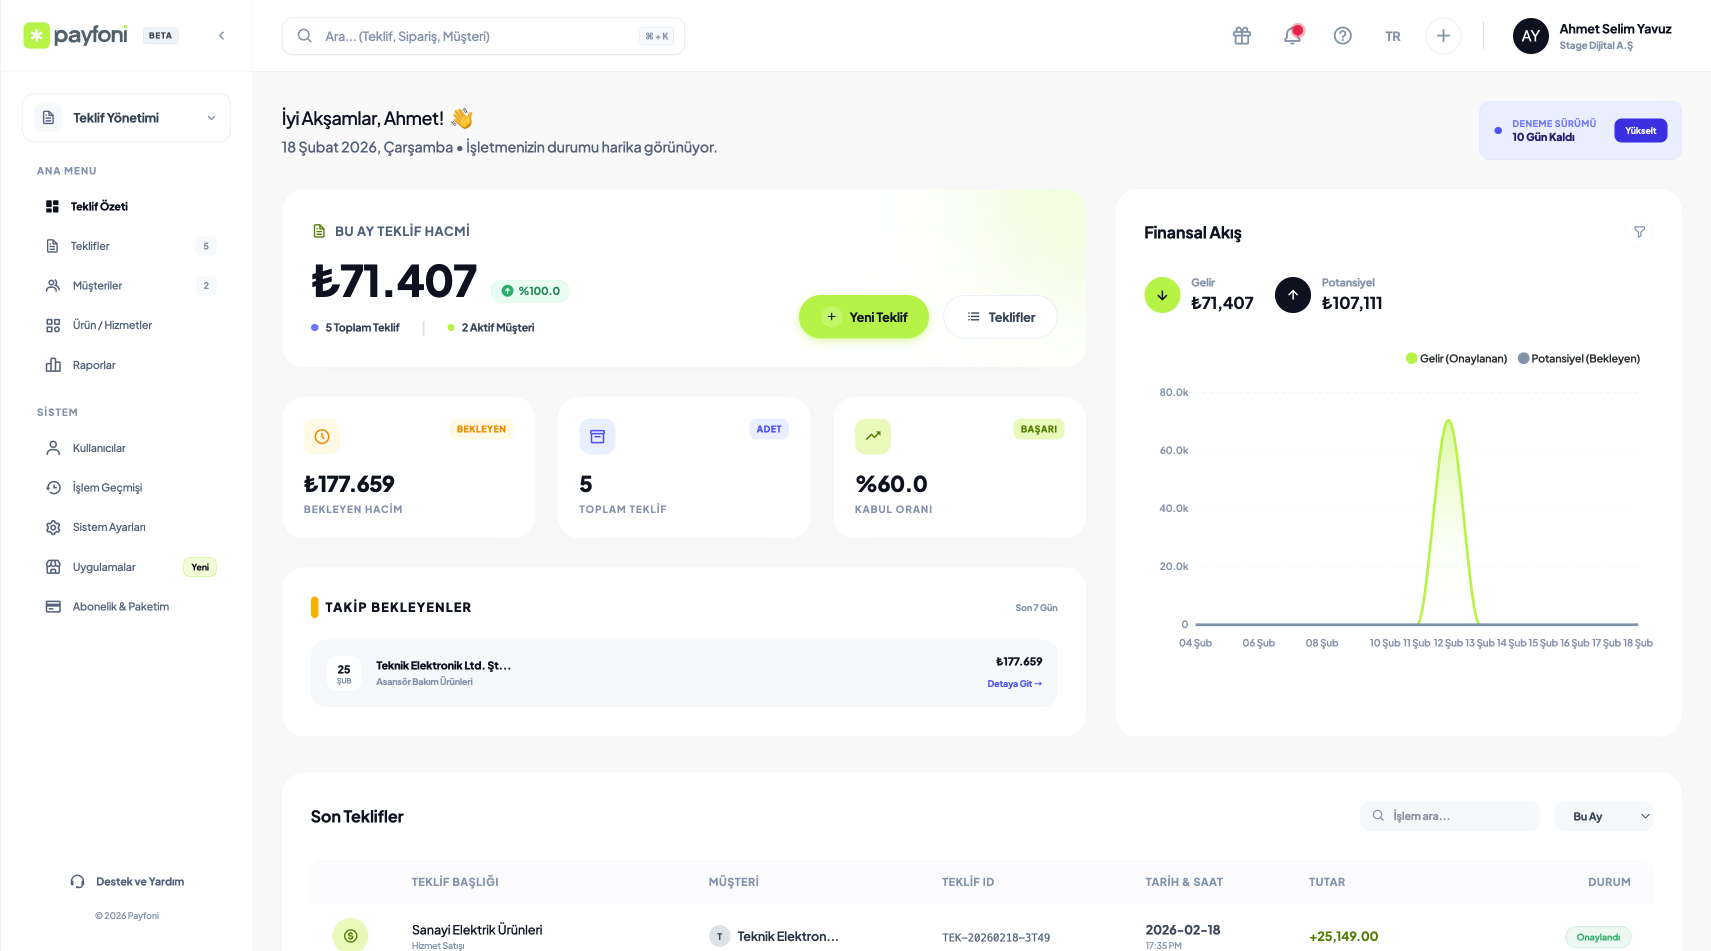This screenshot has width=1711, height=951.
Task: Click the plus icon next to language selector
Action: coord(1443,35)
